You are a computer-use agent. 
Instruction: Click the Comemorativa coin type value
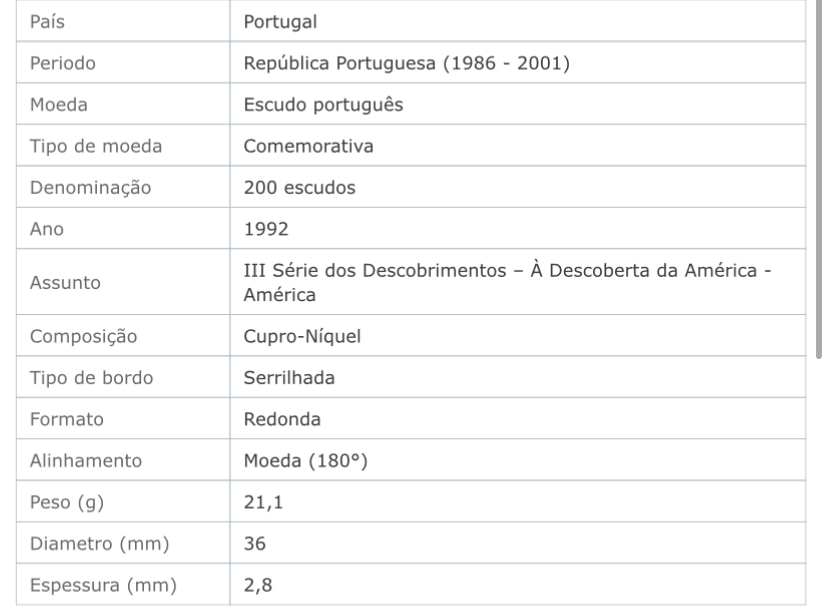pyautogui.click(x=308, y=146)
